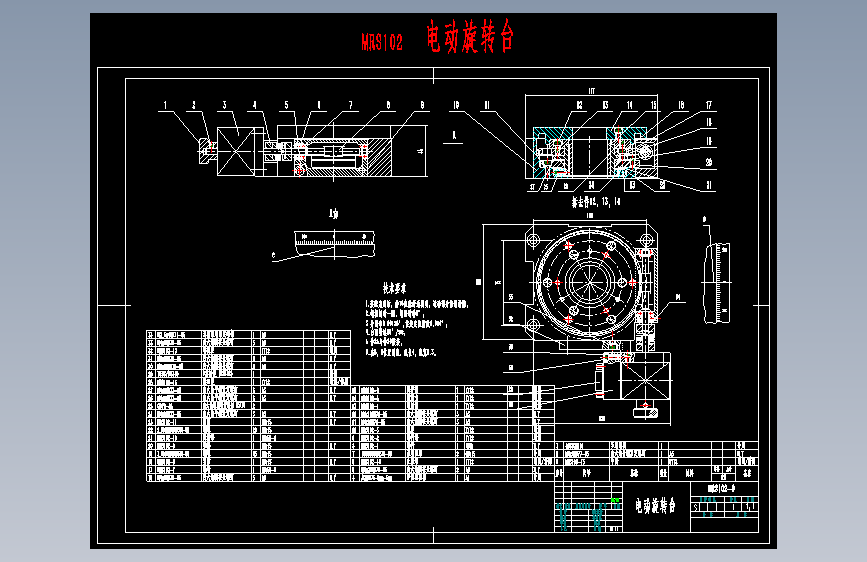Screen dimensions: 867x562
Task: Click balloon number 1 in the section view
Action: coord(165,105)
